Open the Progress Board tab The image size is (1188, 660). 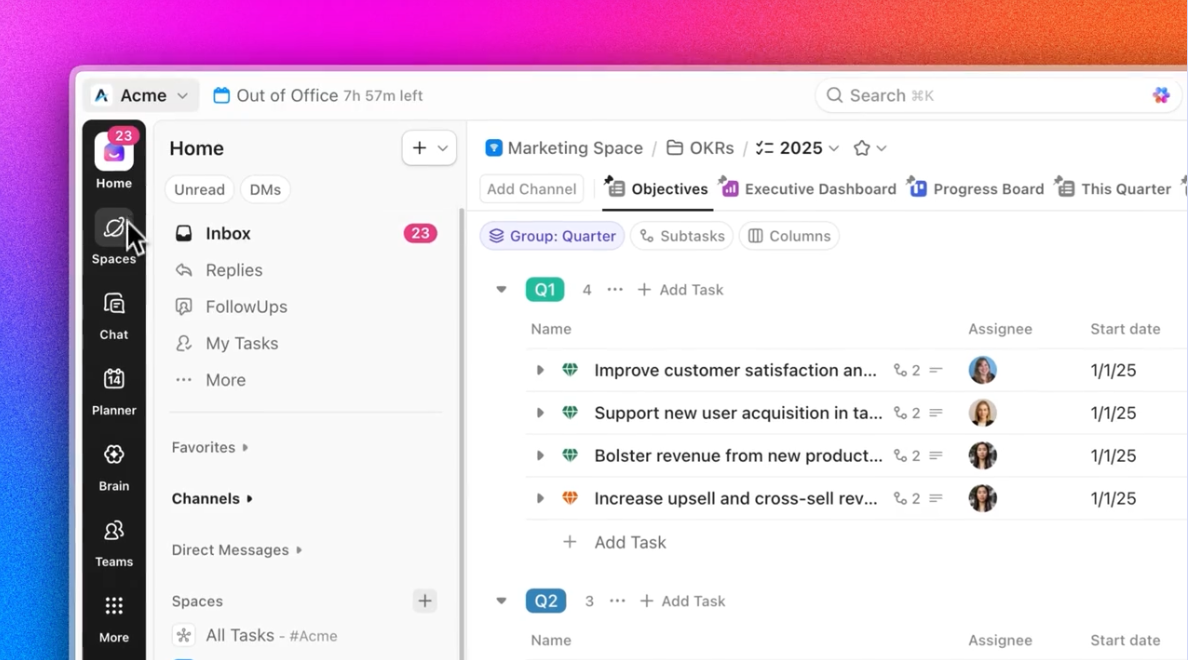[x=987, y=188]
